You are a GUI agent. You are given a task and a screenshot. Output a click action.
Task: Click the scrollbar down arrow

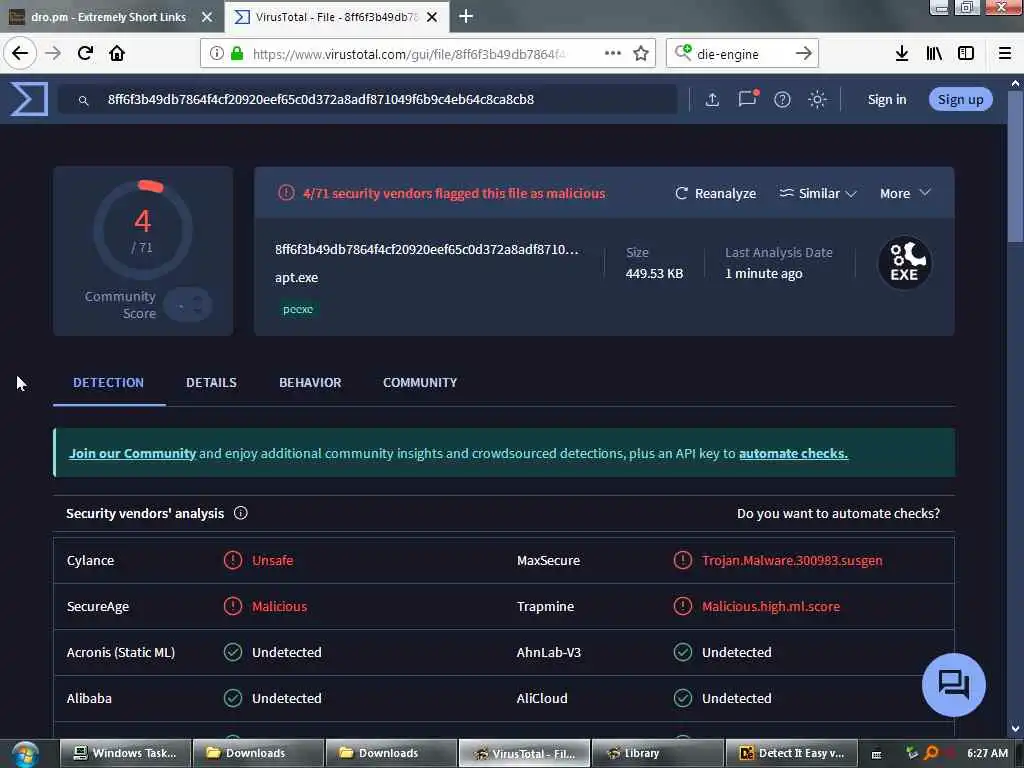coord(1015,728)
